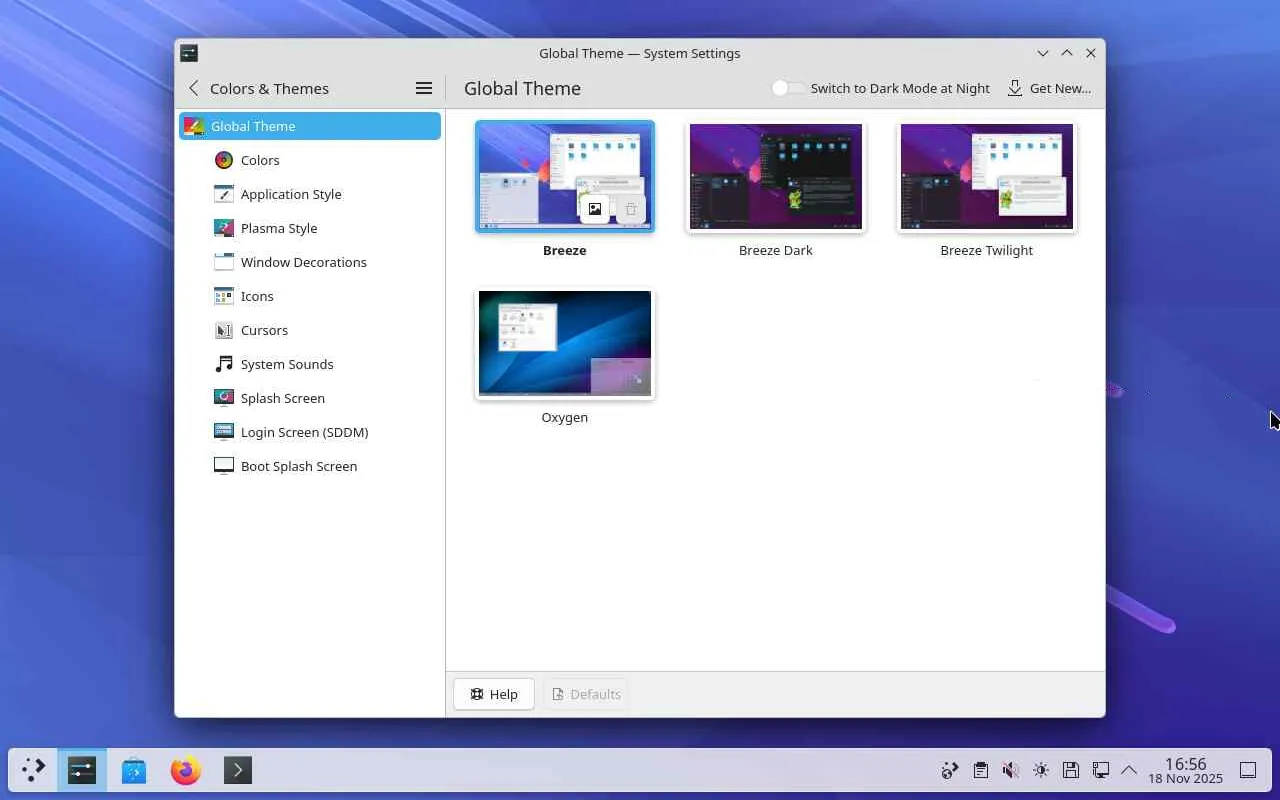Open the Application Launcher in the taskbar
The height and width of the screenshot is (800, 1280).
coord(33,770)
